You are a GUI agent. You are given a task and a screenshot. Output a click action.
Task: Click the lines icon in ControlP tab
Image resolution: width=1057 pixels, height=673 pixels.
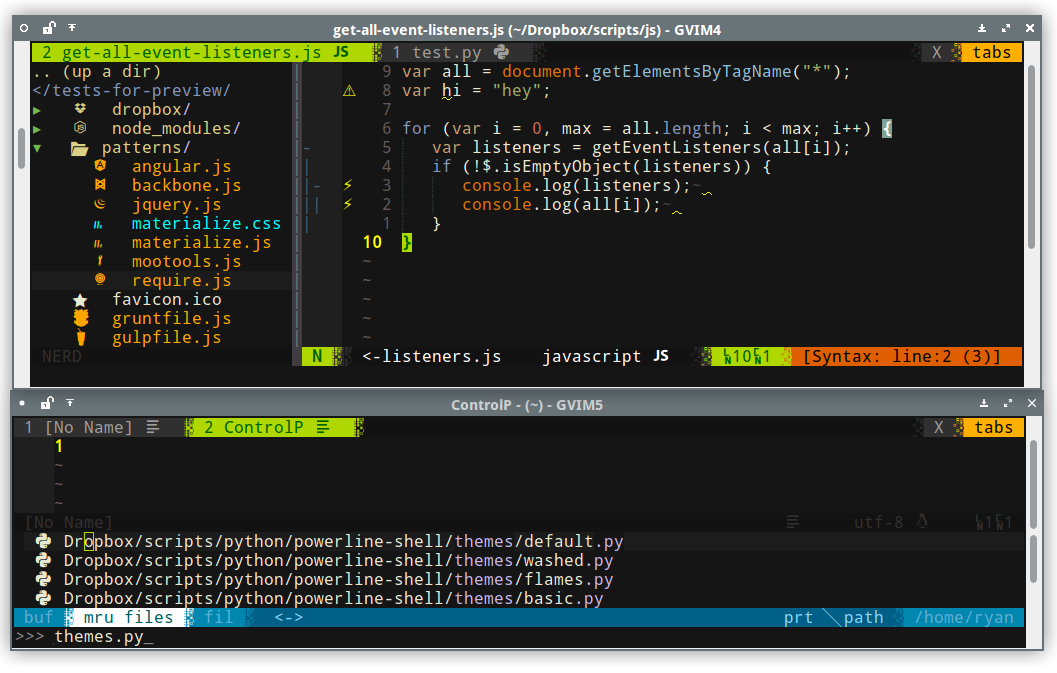323,427
